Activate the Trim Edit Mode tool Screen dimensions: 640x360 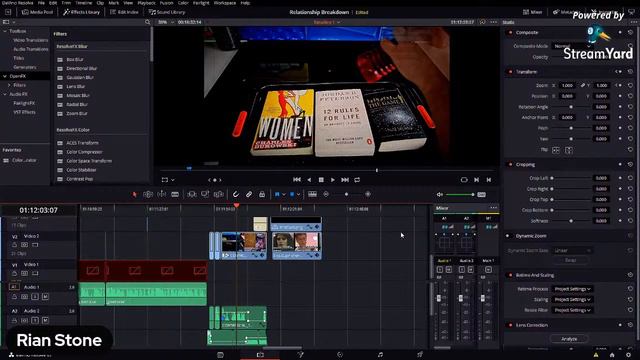148,195
